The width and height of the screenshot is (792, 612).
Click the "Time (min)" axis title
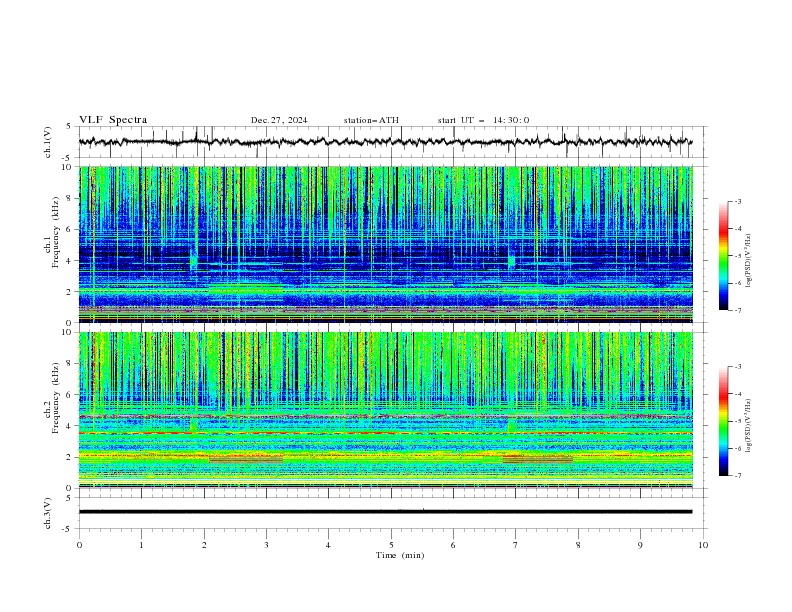pyautogui.click(x=400, y=555)
